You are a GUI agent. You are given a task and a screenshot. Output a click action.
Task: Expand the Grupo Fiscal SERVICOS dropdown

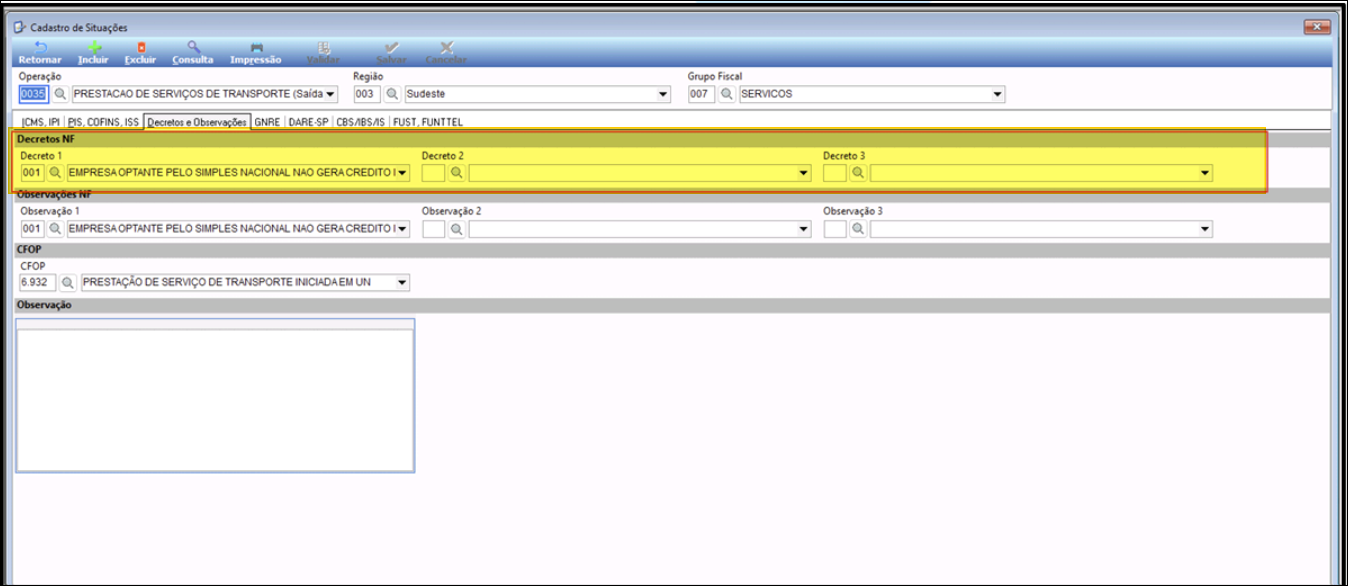997,94
